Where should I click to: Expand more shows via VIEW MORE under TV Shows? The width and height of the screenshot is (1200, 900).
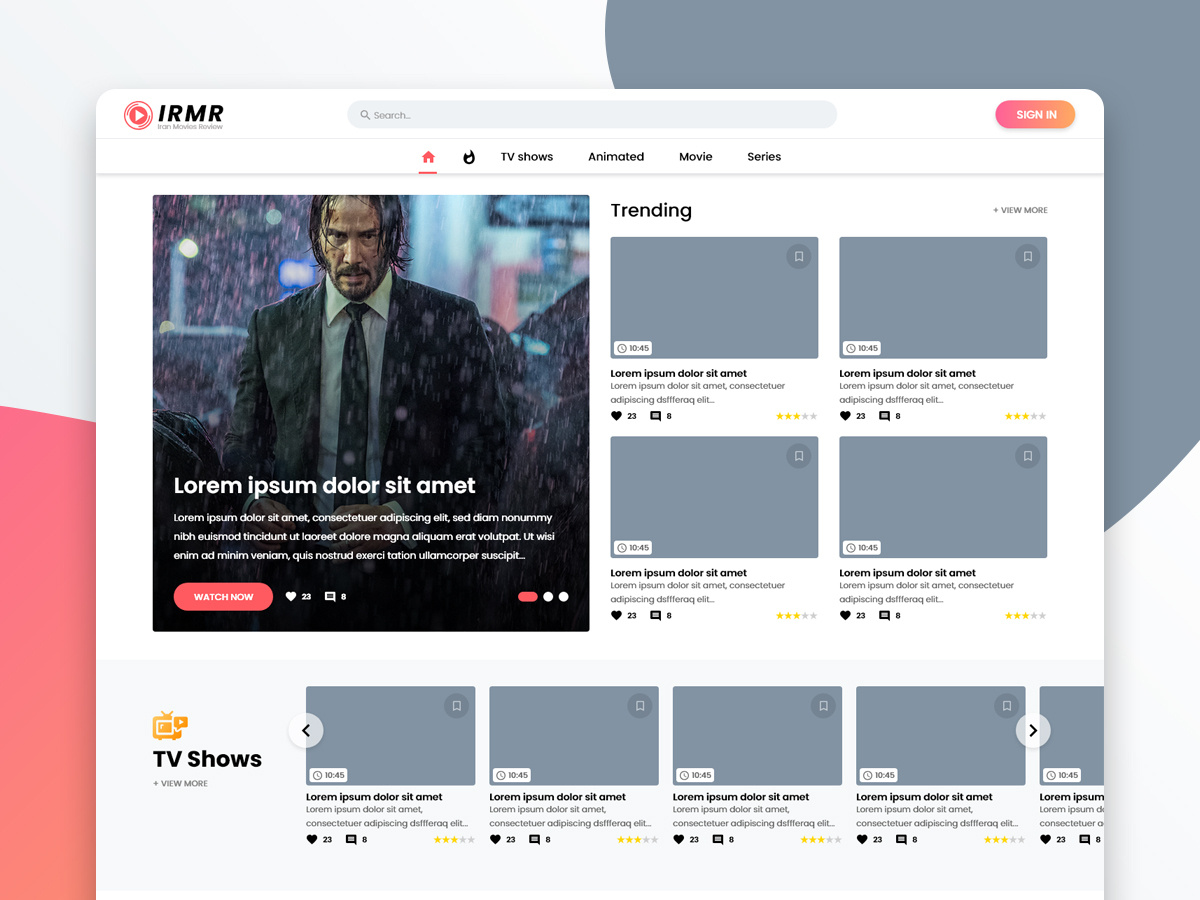pos(180,783)
